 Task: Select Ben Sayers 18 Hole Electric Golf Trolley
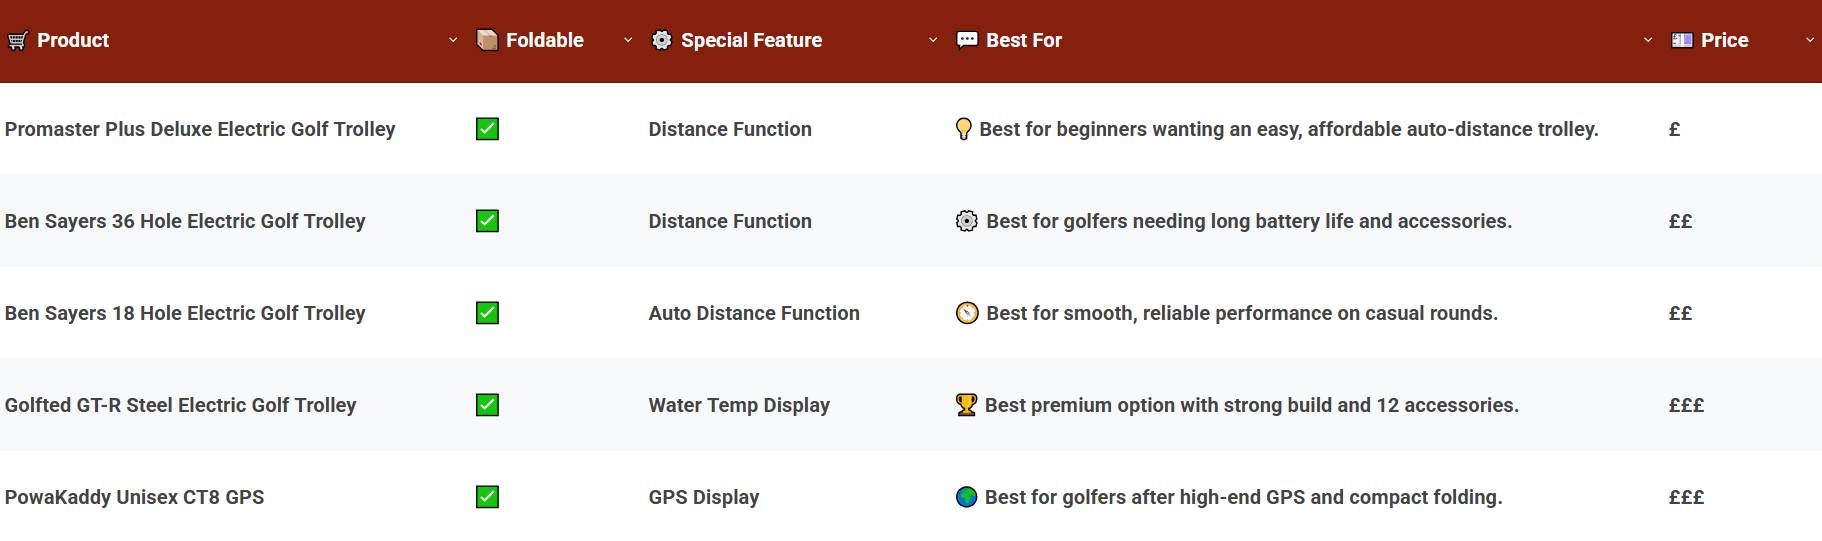[185, 313]
